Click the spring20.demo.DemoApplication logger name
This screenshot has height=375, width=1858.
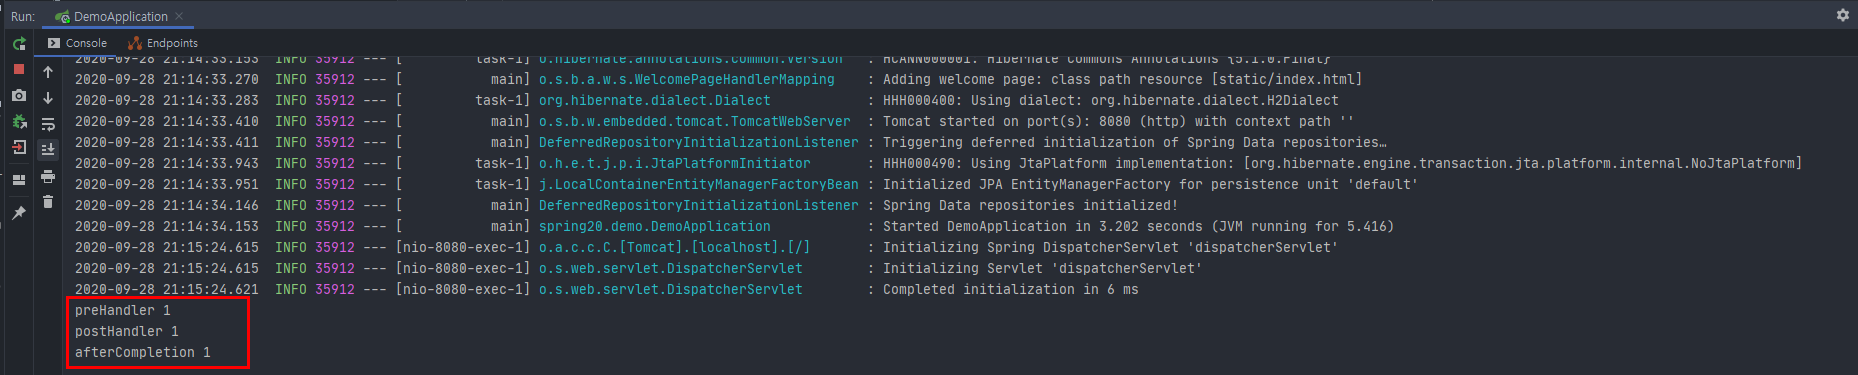[655, 226]
